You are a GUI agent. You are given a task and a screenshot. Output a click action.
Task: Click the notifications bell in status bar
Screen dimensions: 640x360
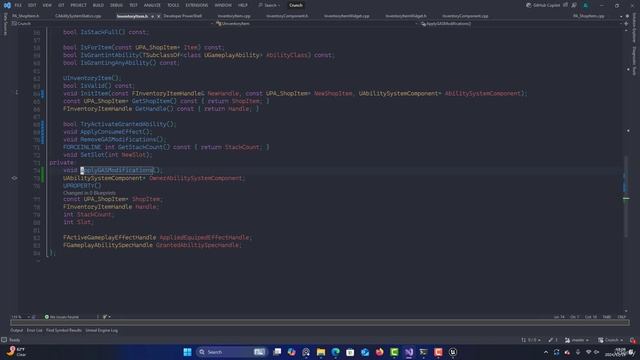pos(633,340)
